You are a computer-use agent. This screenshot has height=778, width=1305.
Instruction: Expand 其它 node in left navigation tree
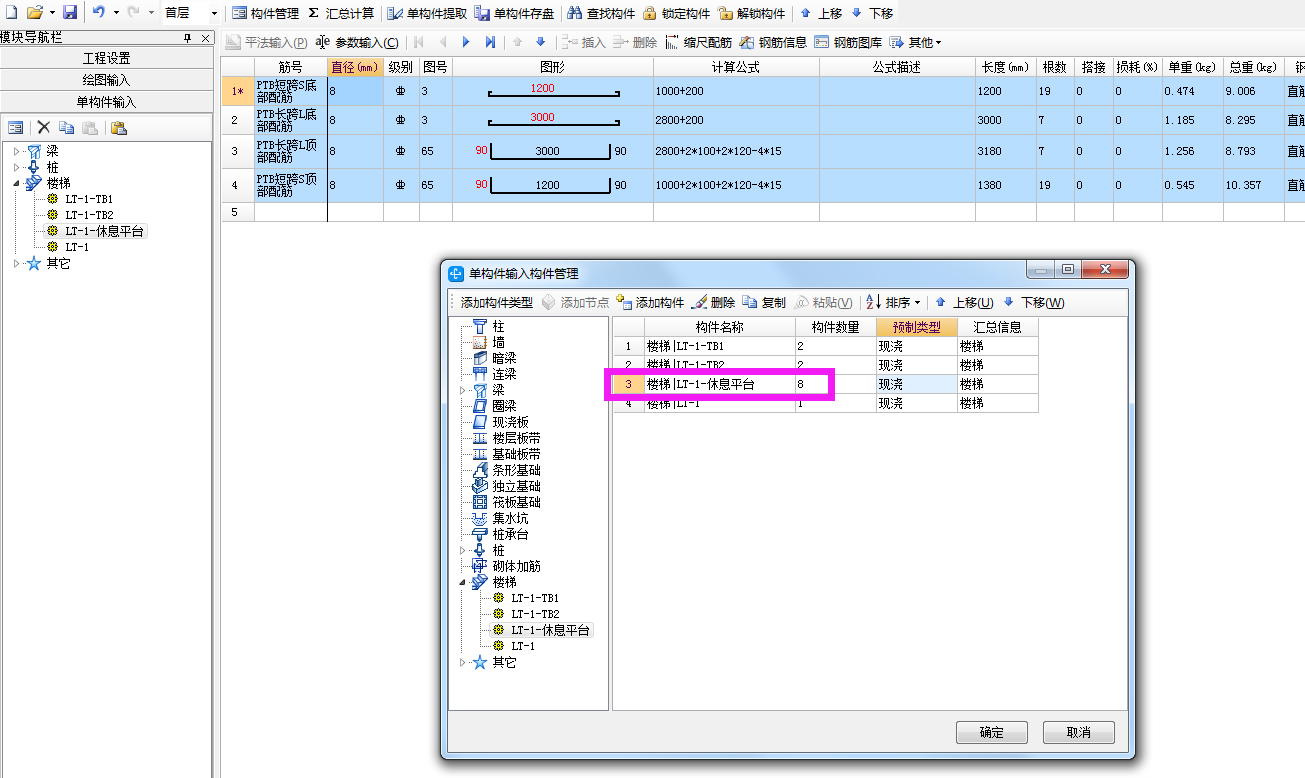click(17, 263)
